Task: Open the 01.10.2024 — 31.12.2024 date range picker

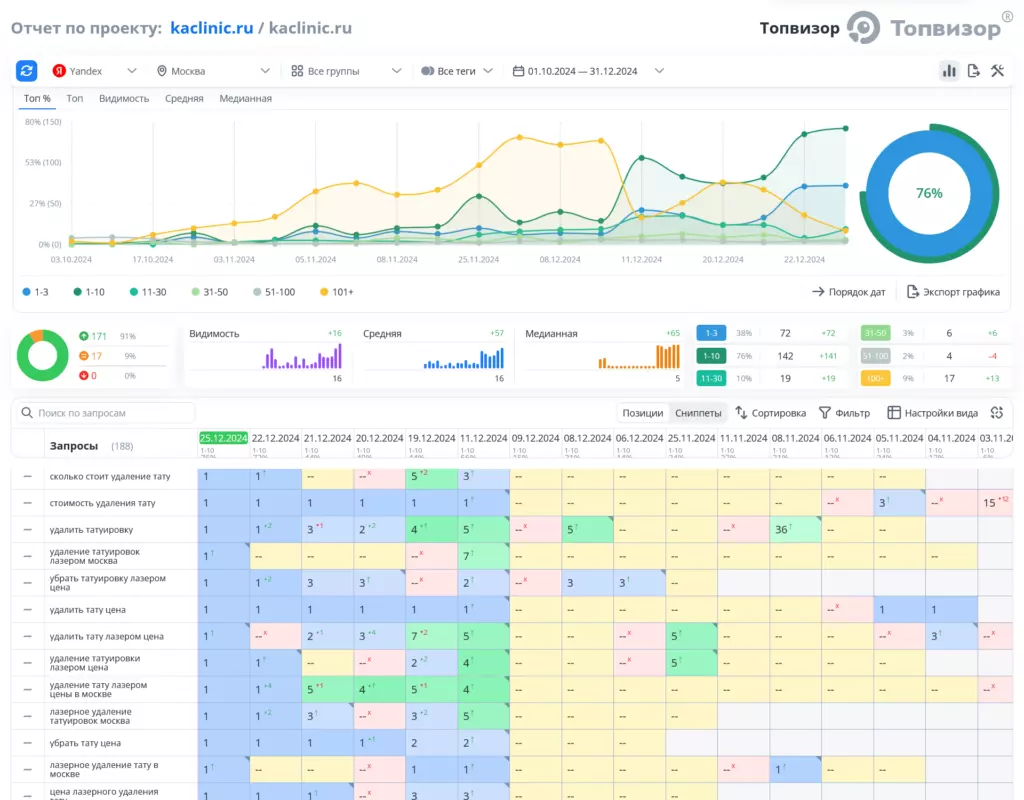Action: click(588, 71)
